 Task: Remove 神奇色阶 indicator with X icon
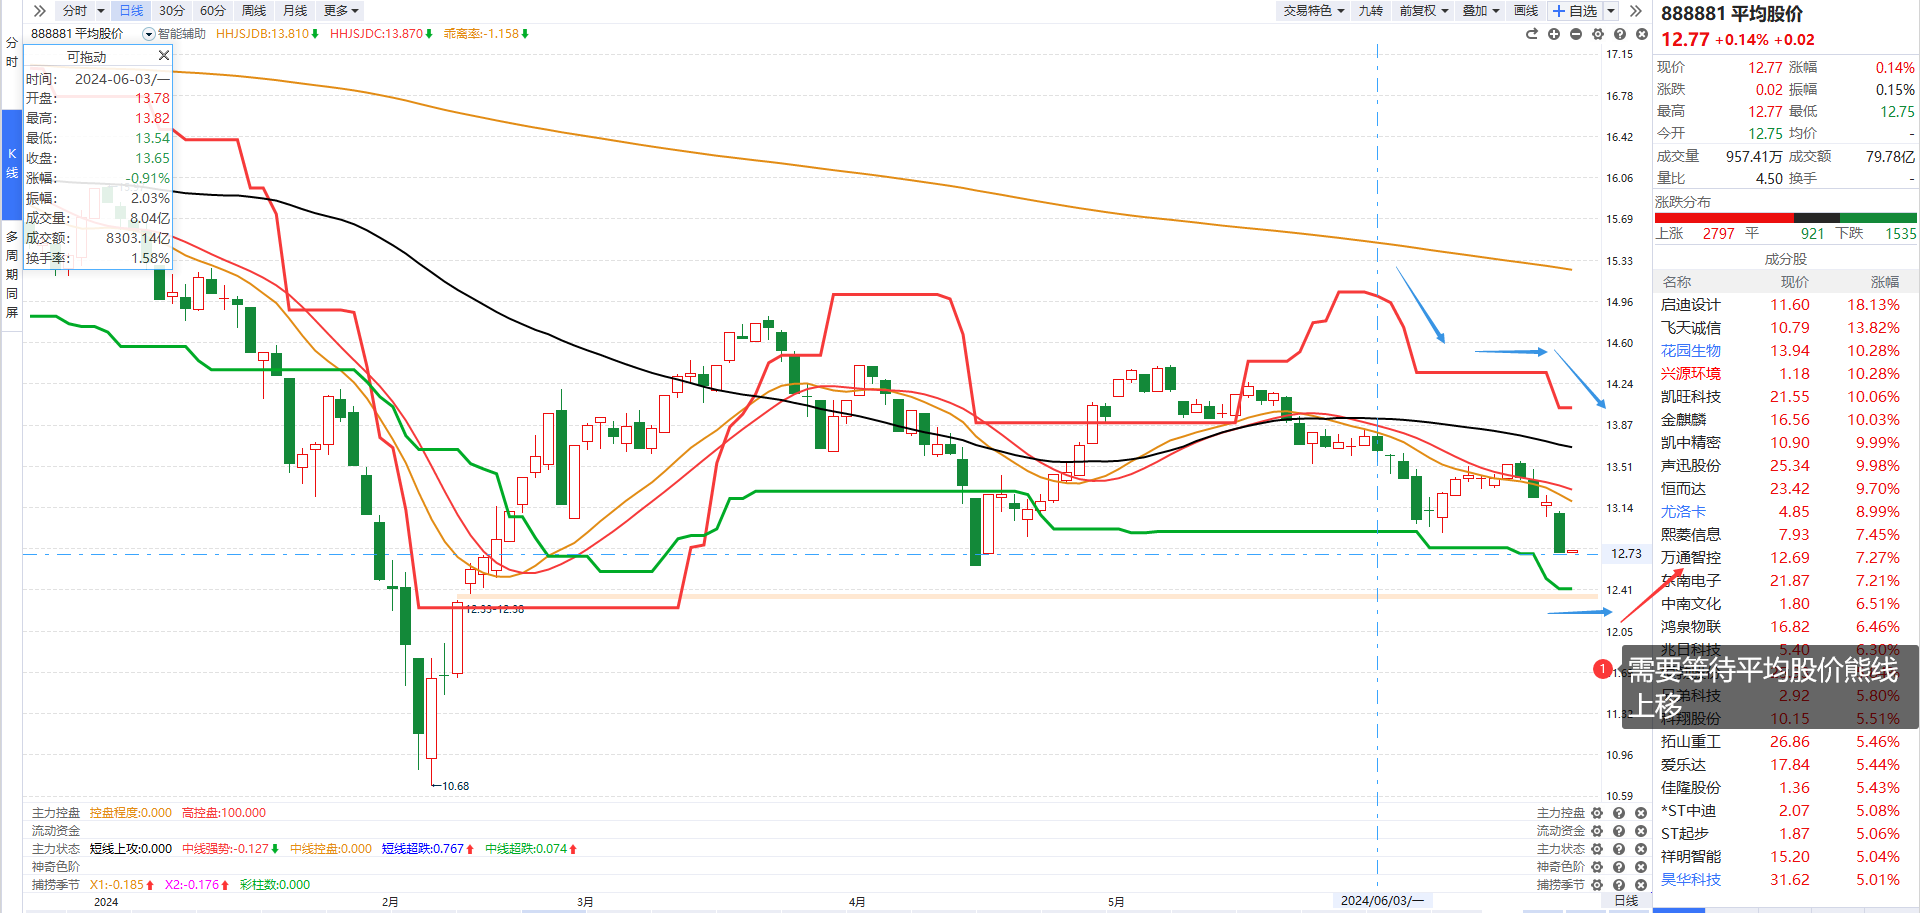1641,867
